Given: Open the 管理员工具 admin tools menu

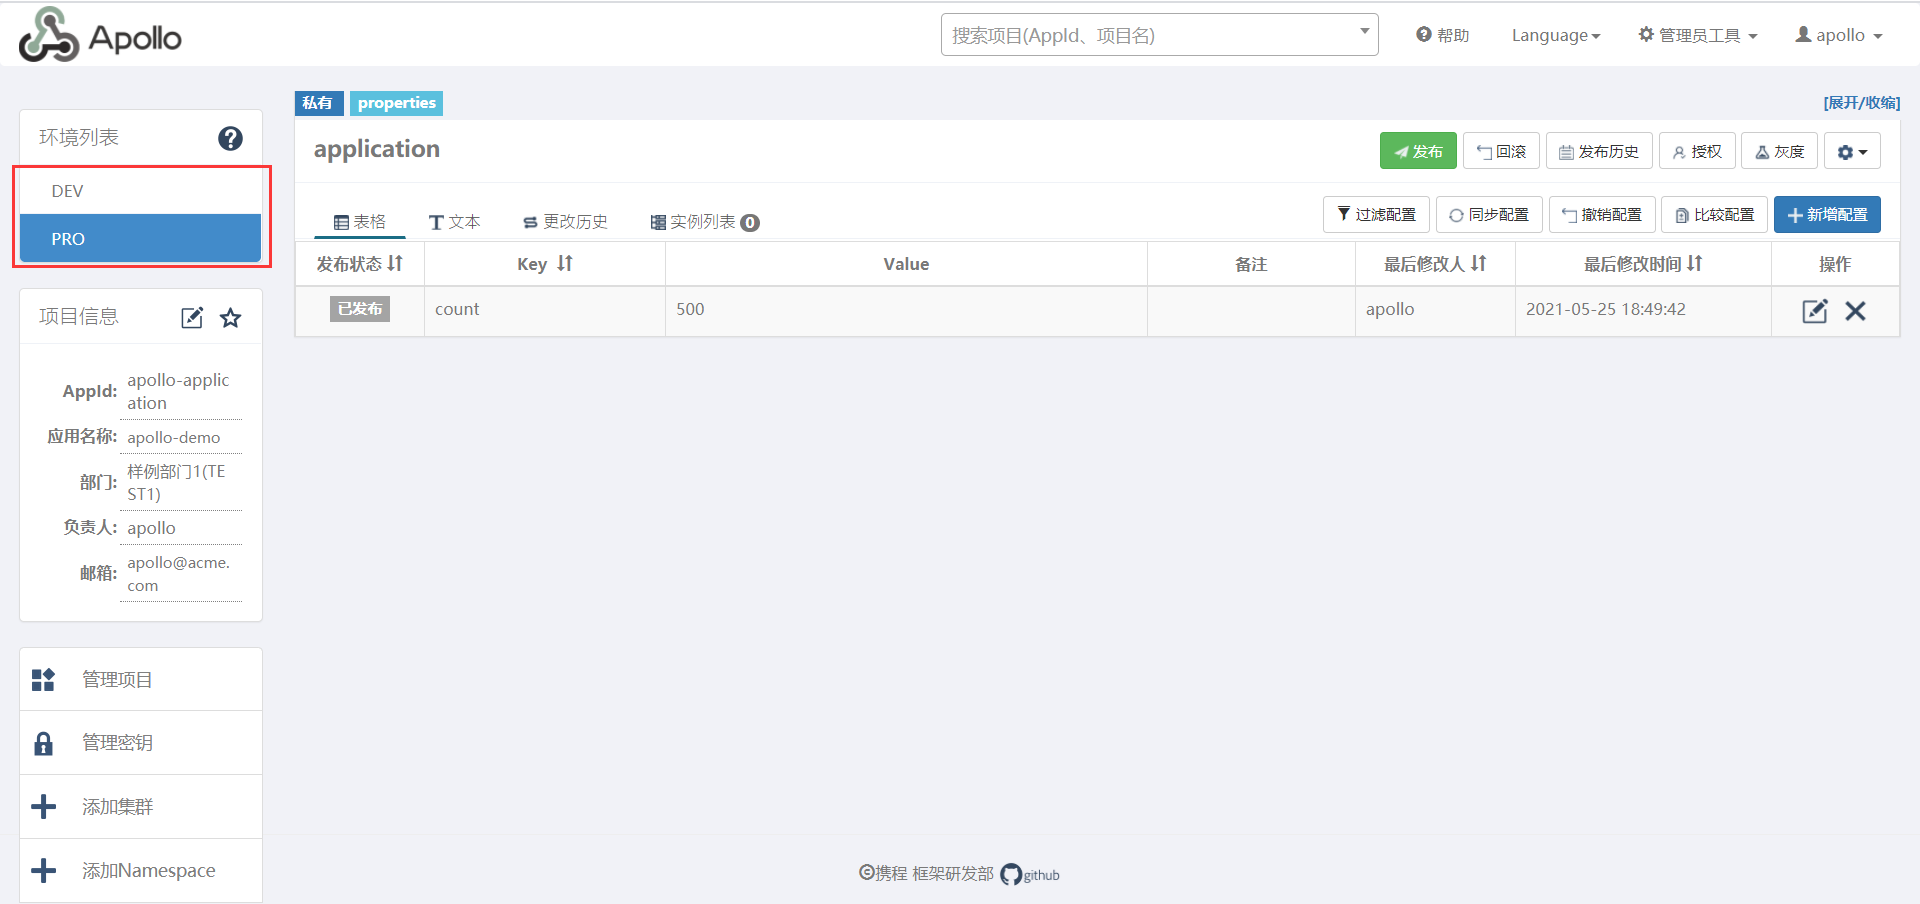Looking at the screenshot, I should (x=1697, y=35).
